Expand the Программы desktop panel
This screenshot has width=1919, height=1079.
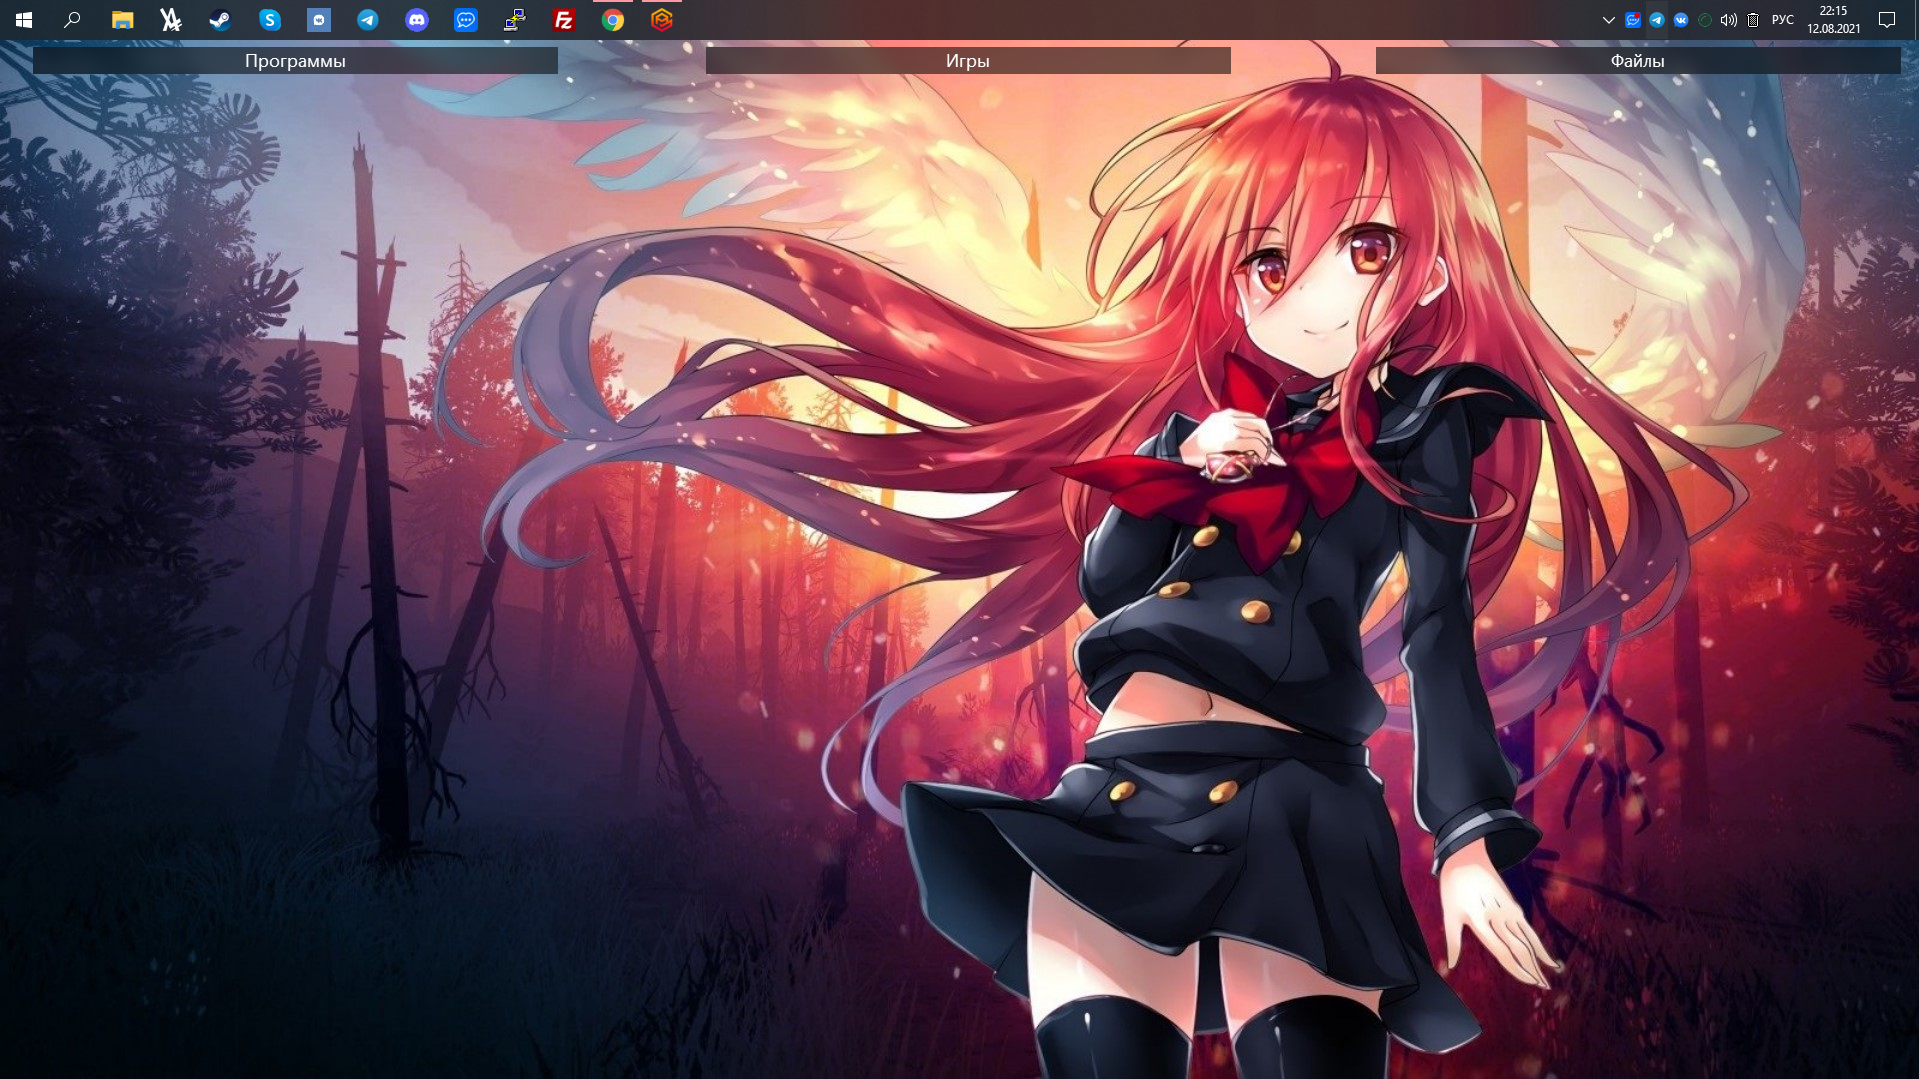[295, 61]
